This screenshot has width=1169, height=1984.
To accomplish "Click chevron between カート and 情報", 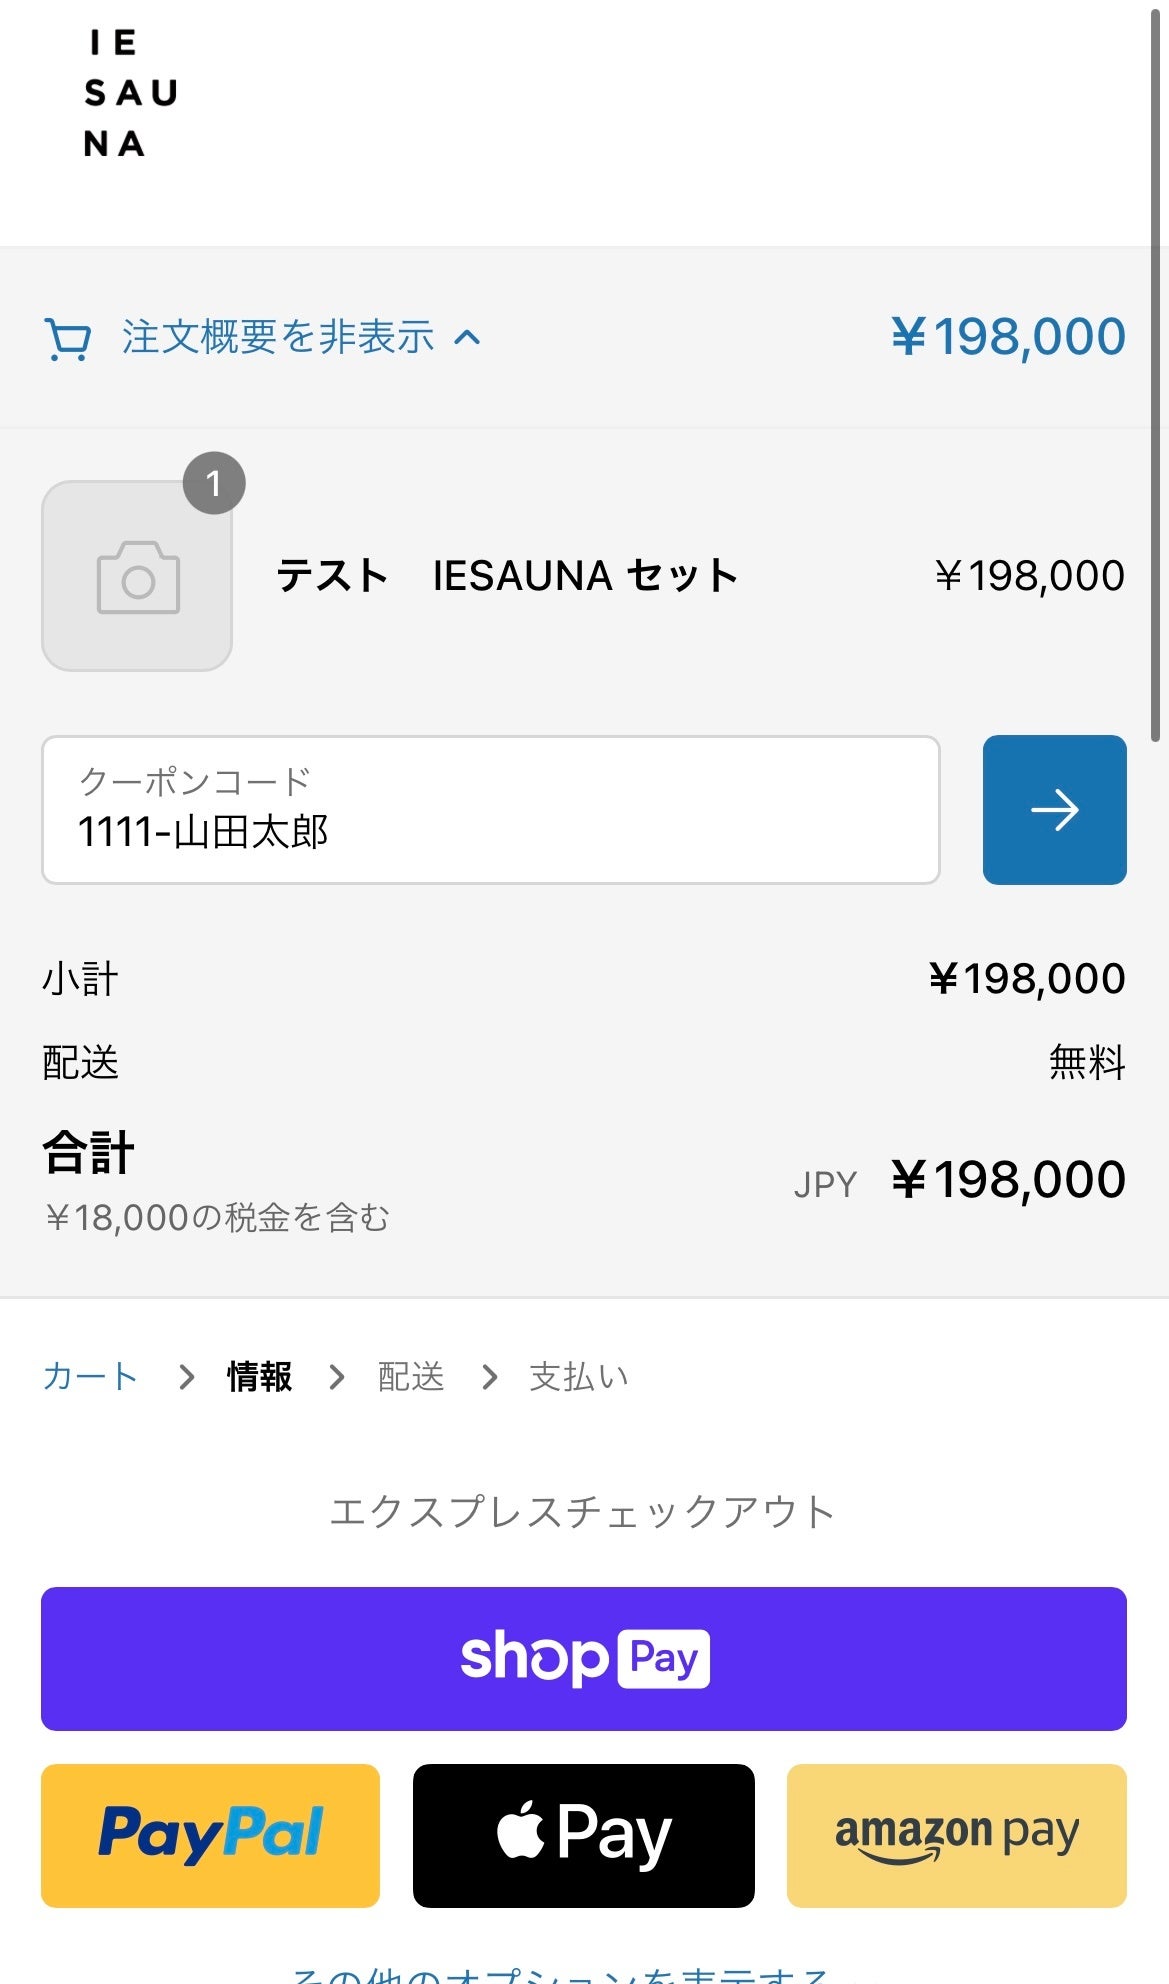I will 186,1377.
